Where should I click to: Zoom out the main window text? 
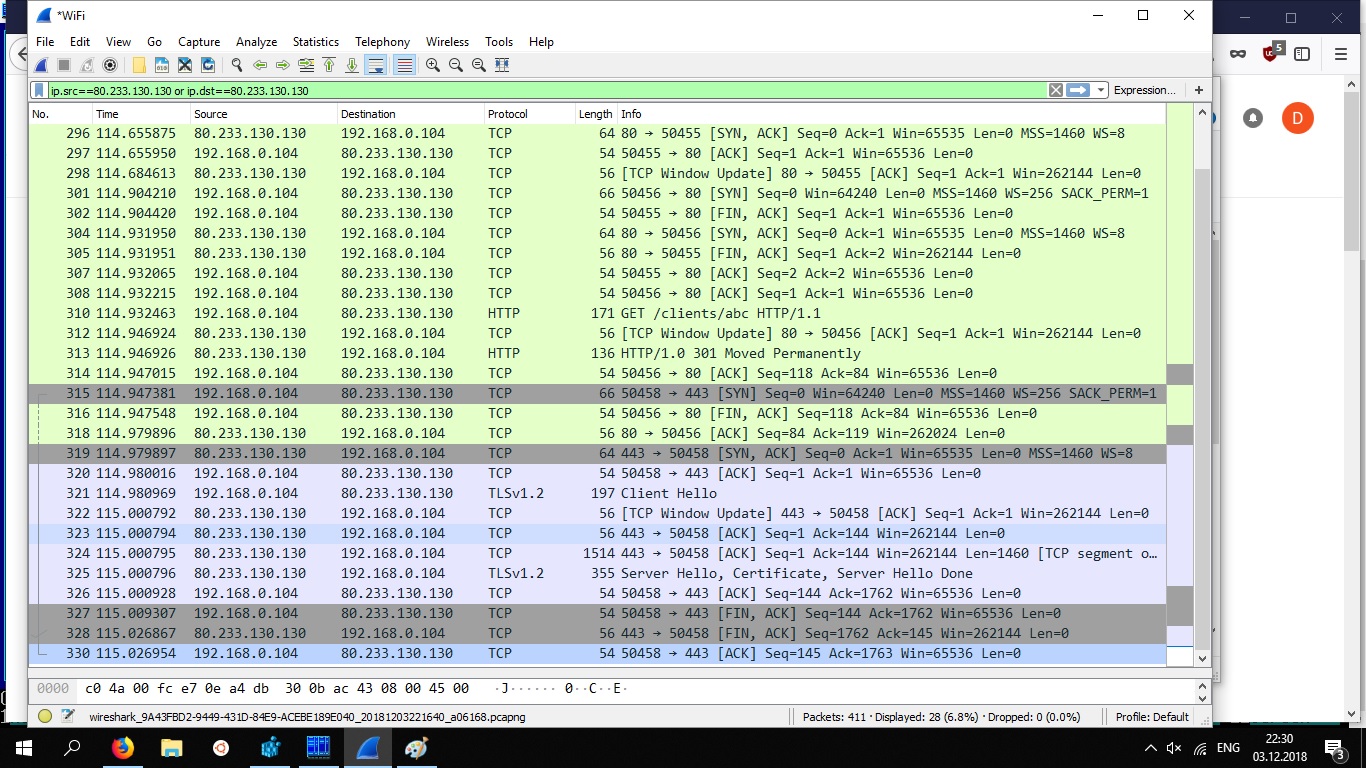point(456,65)
